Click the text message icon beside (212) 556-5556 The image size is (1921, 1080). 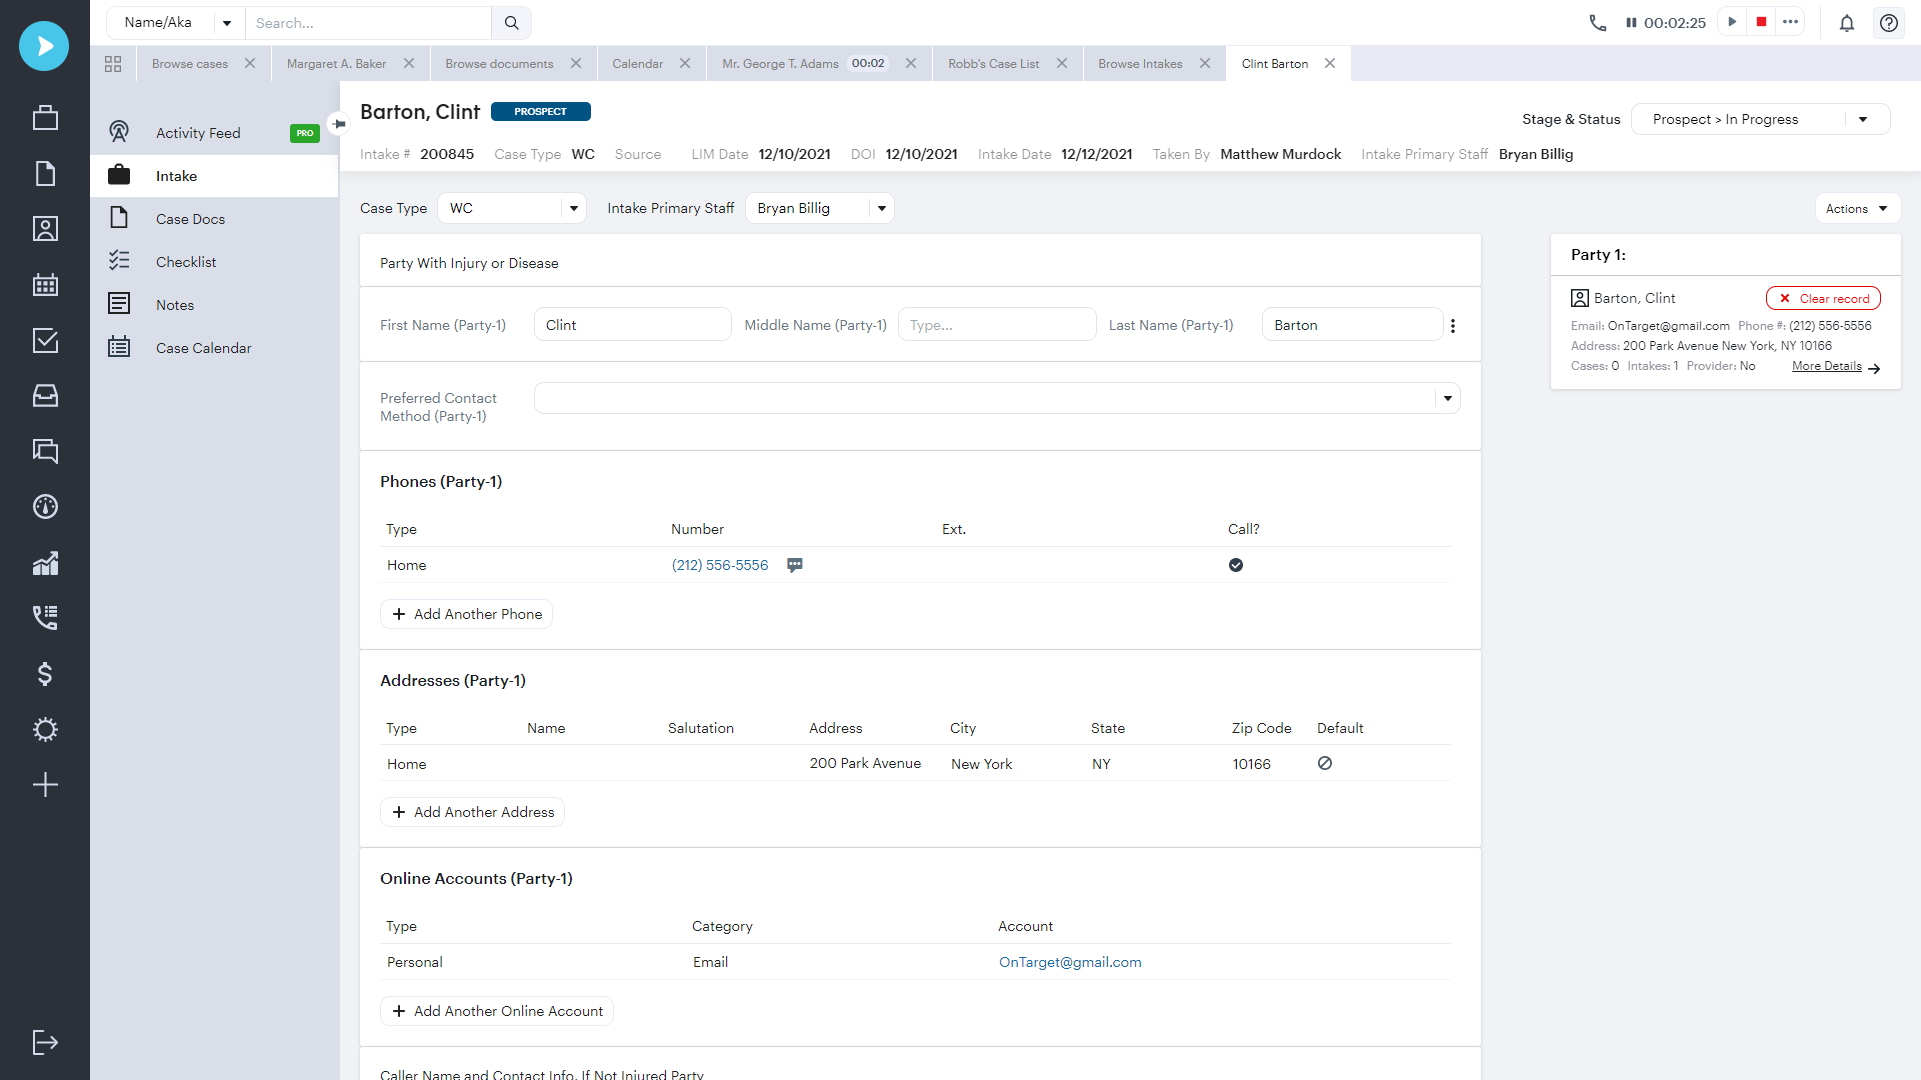pos(795,565)
